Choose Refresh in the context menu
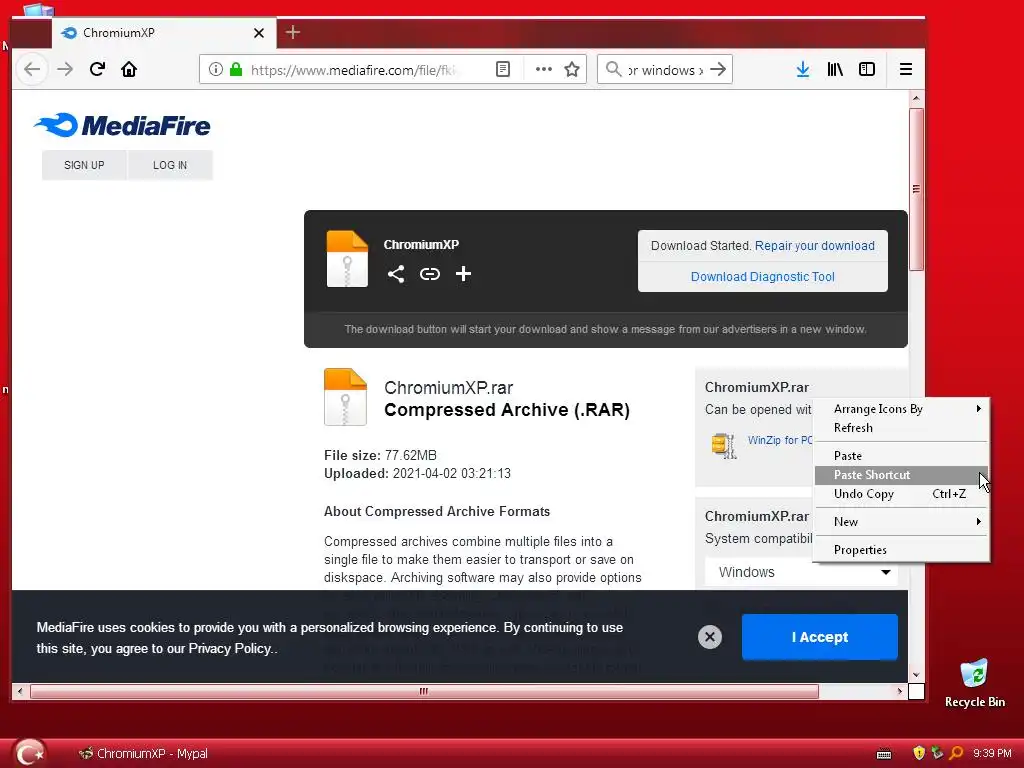 (x=901, y=428)
